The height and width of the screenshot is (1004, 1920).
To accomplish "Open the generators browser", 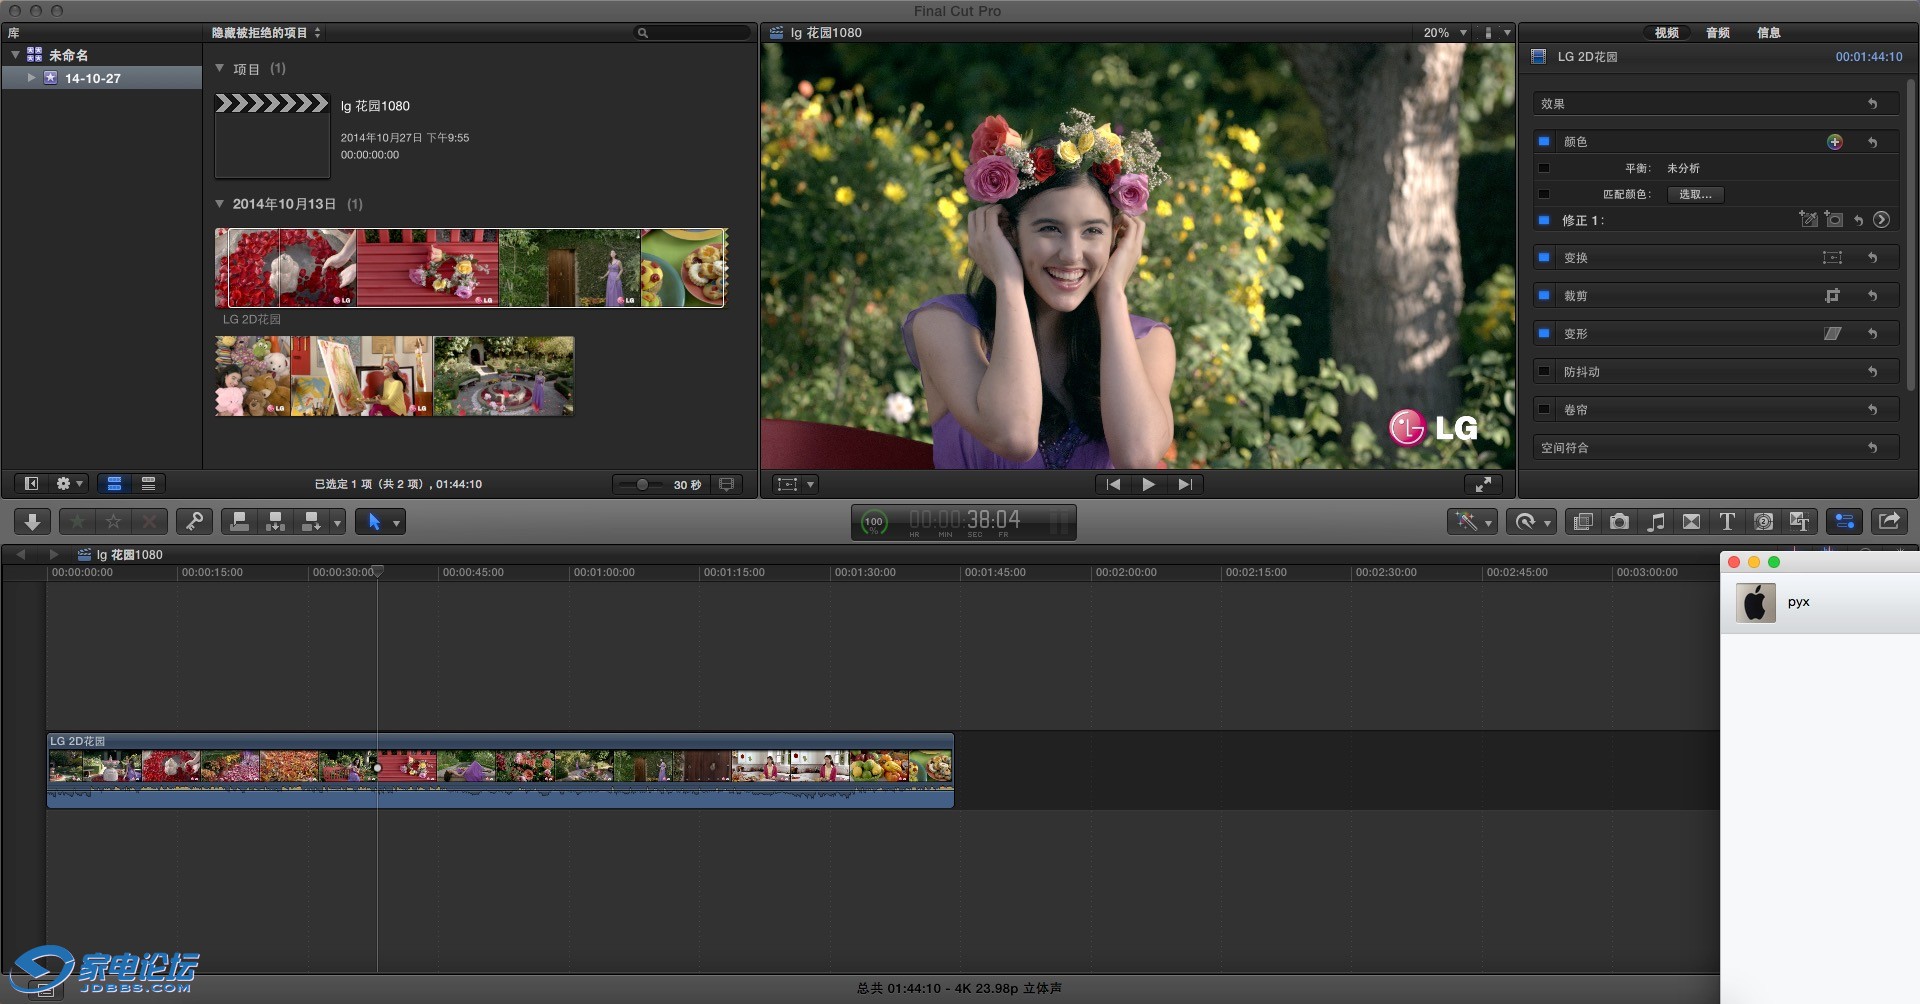I will pyautogui.click(x=1763, y=521).
